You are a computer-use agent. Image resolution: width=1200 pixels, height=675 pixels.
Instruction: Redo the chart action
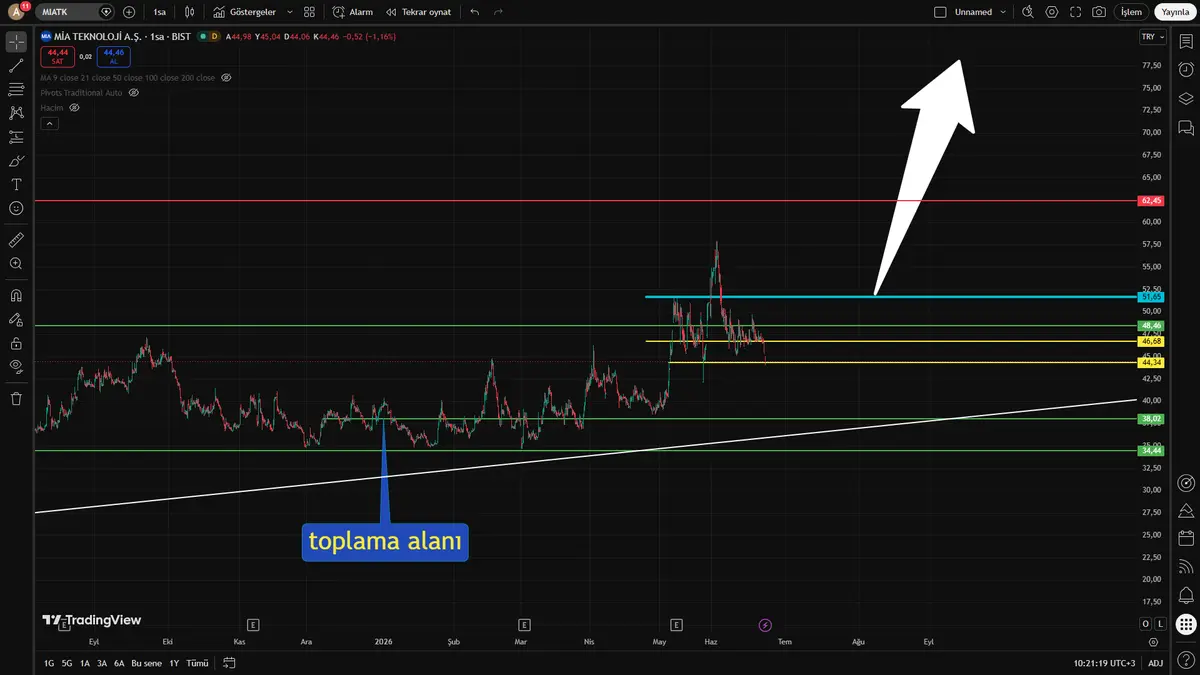(x=499, y=12)
